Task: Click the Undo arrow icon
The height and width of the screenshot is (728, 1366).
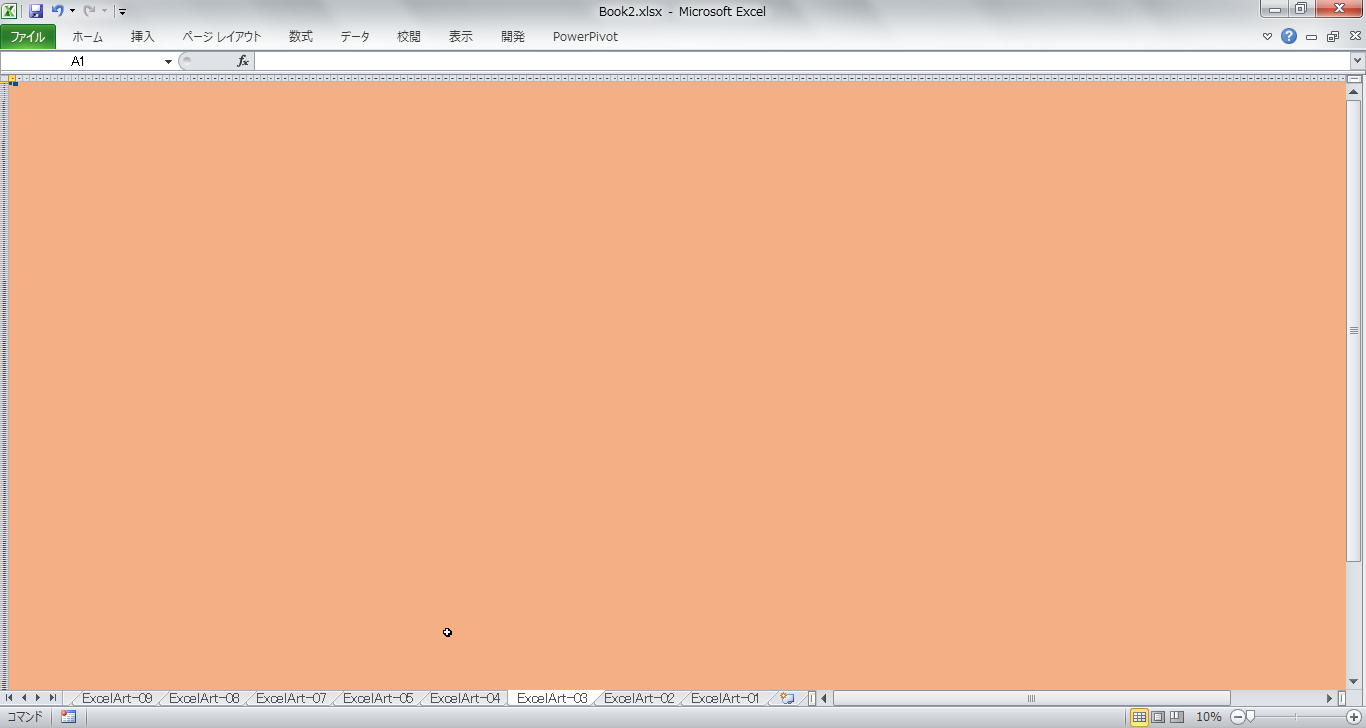Action: 58,11
